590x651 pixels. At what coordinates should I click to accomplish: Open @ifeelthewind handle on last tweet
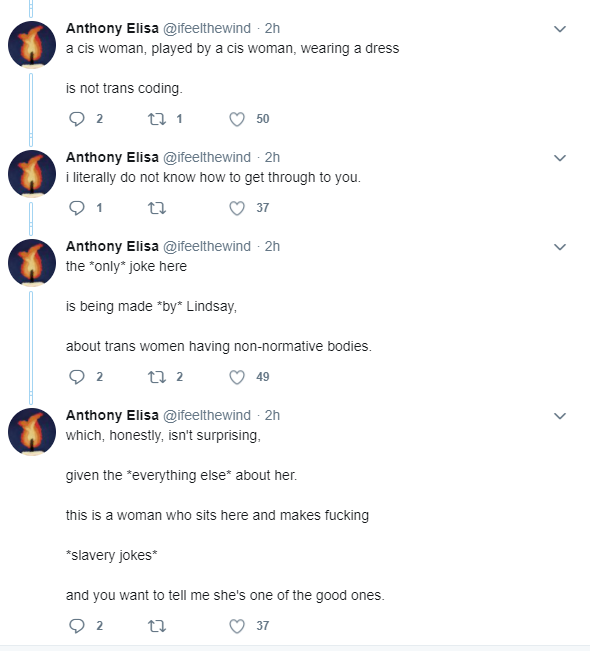(x=207, y=415)
